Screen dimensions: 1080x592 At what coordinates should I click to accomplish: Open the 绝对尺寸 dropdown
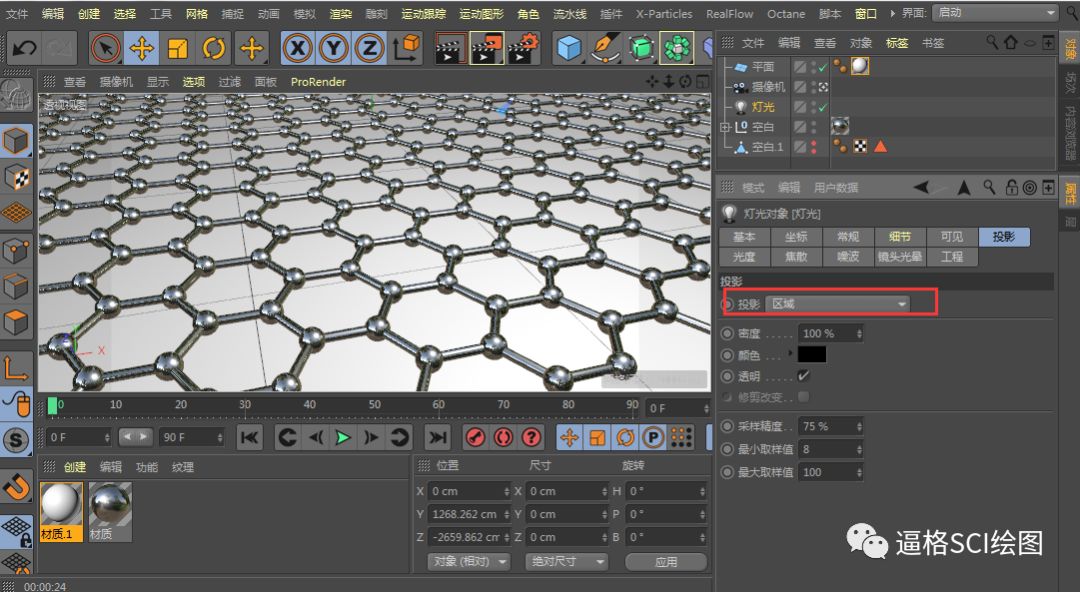566,562
